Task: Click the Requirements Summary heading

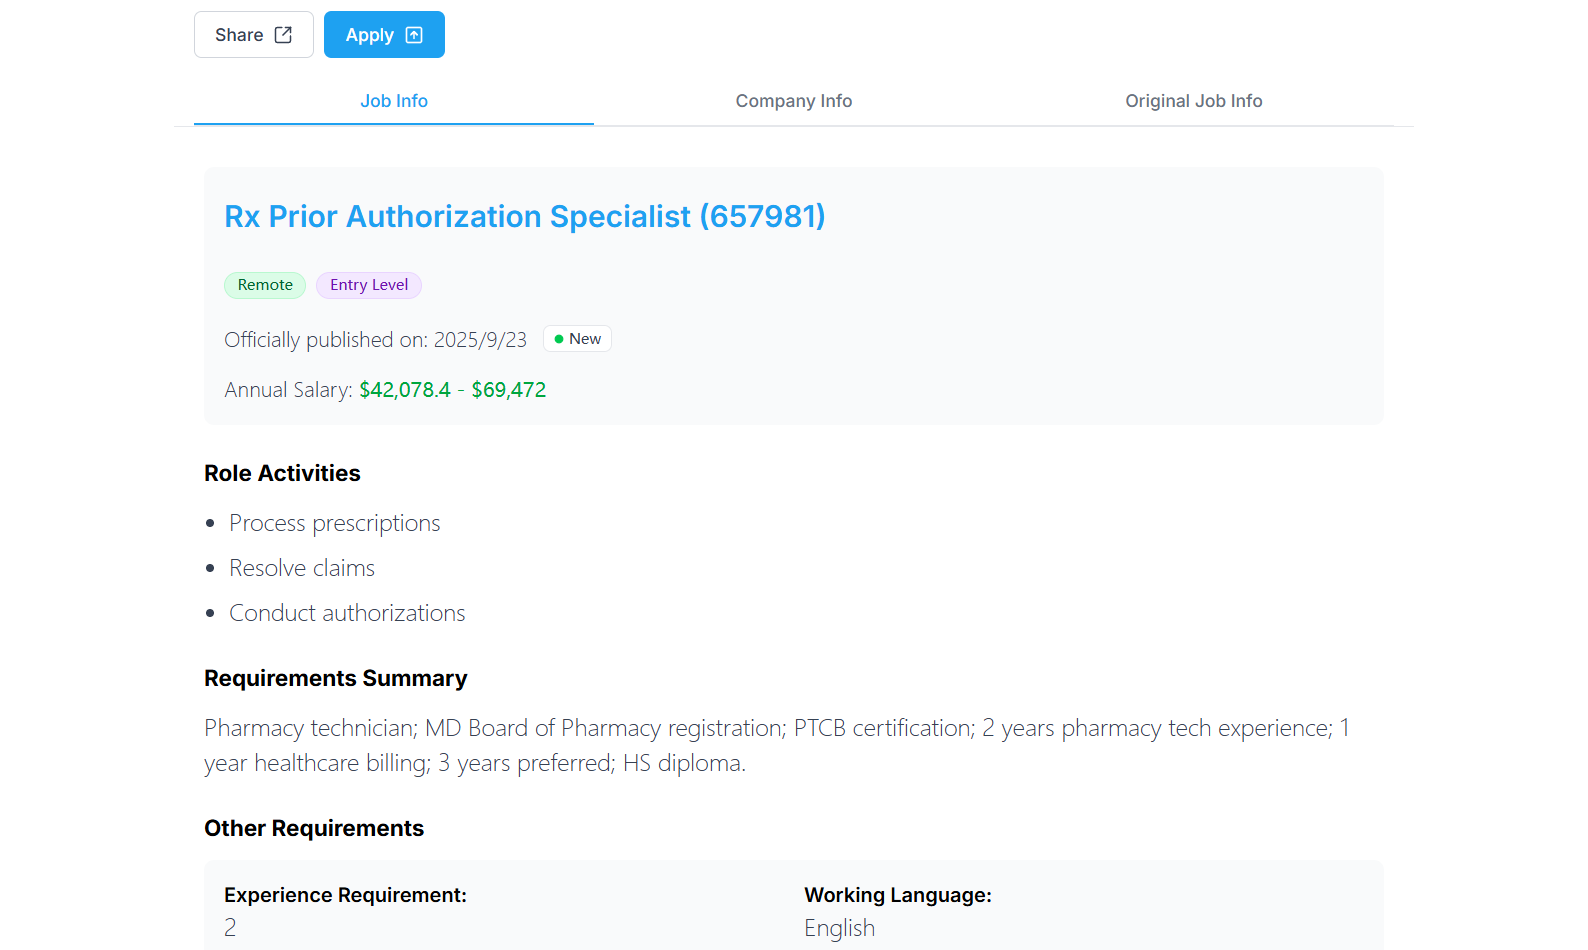Action: point(335,678)
